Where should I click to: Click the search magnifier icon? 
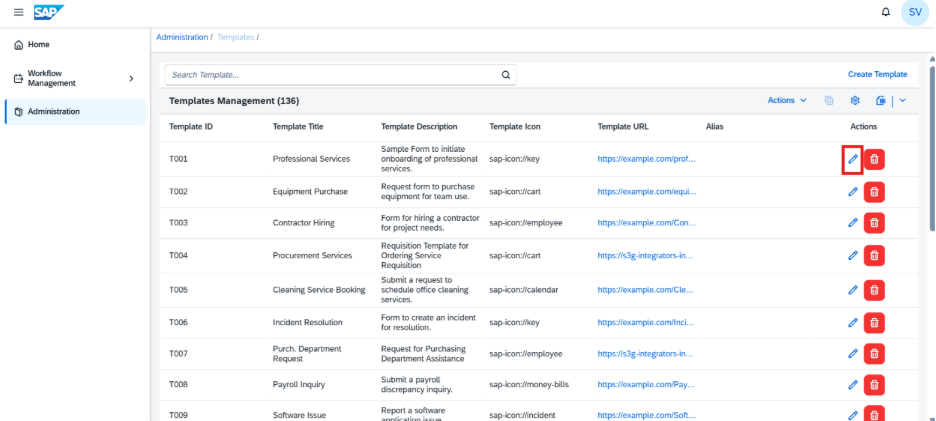click(506, 75)
